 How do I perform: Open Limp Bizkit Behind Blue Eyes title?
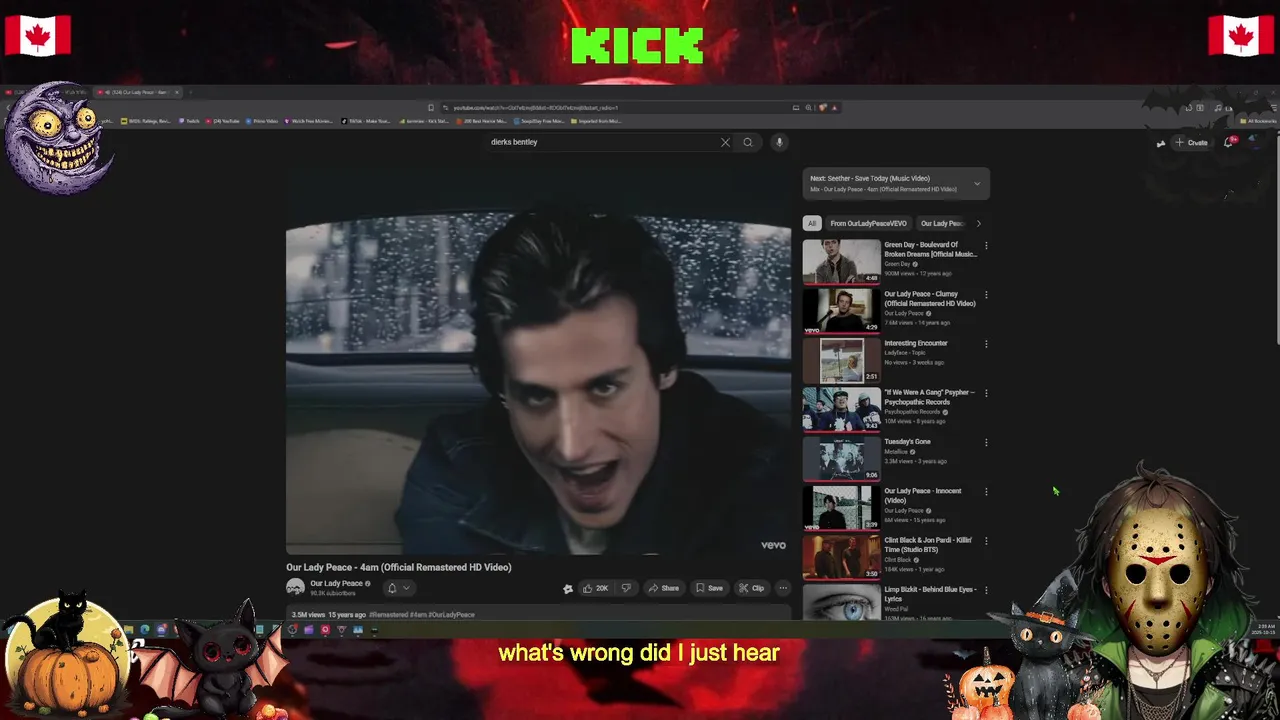(930, 594)
